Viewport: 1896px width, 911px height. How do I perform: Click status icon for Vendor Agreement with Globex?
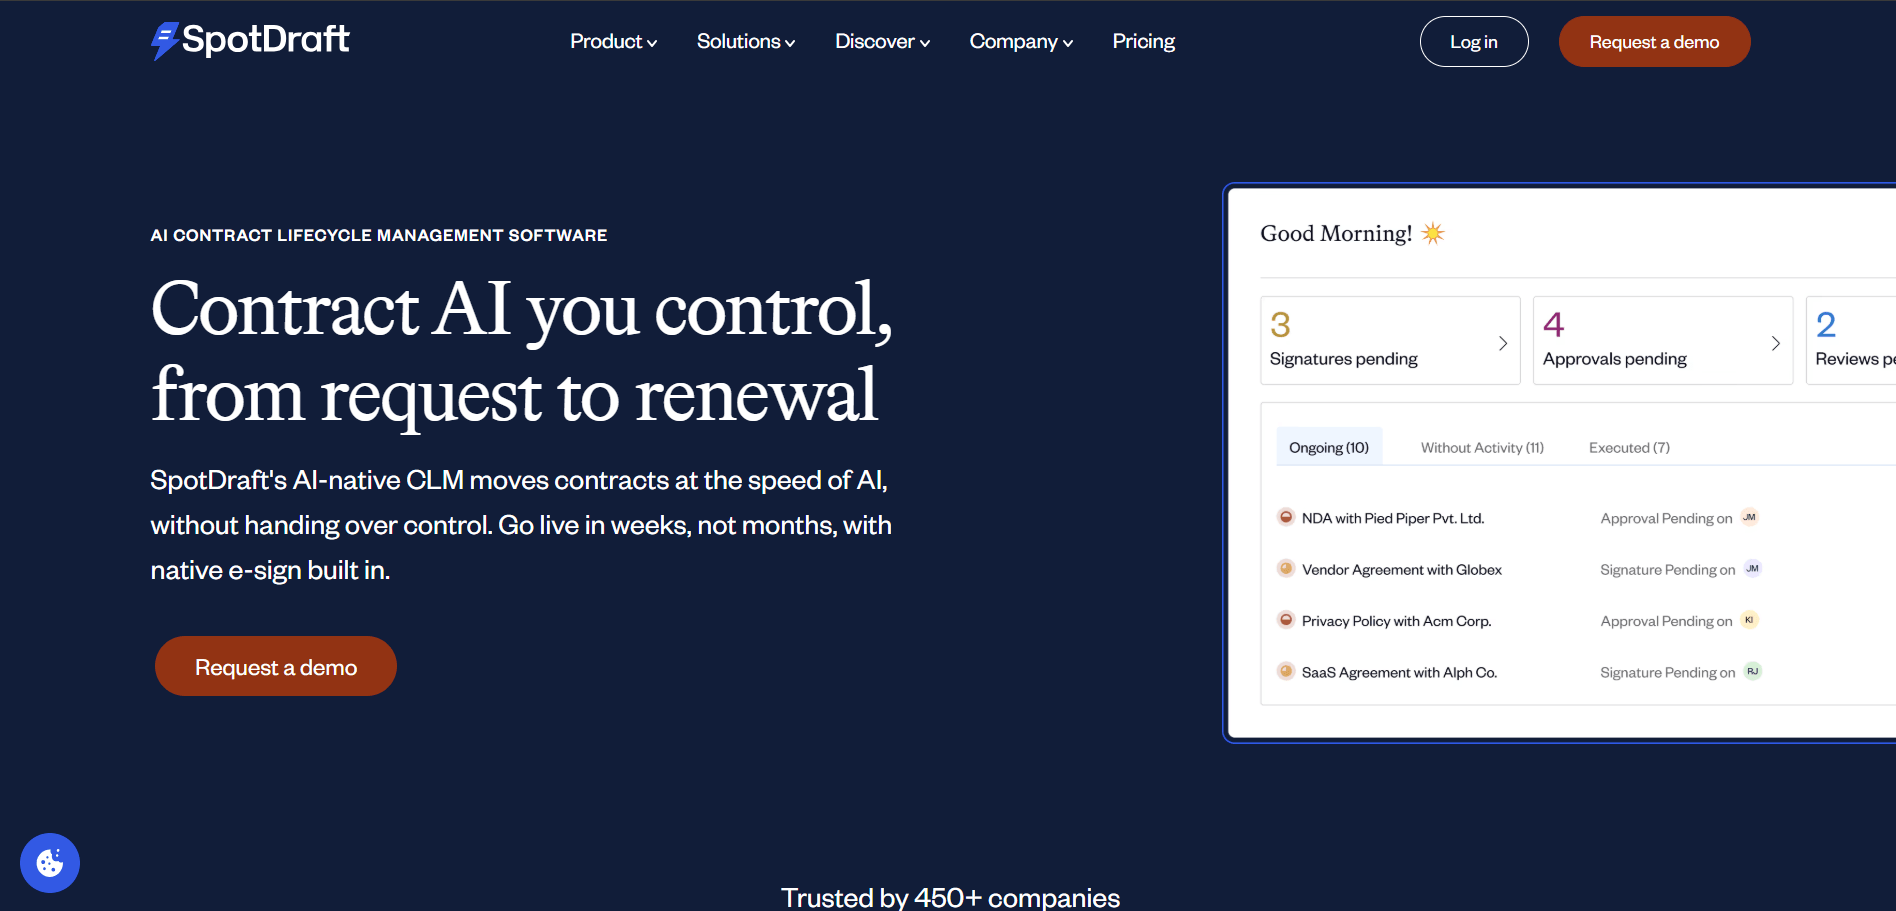tap(1286, 568)
